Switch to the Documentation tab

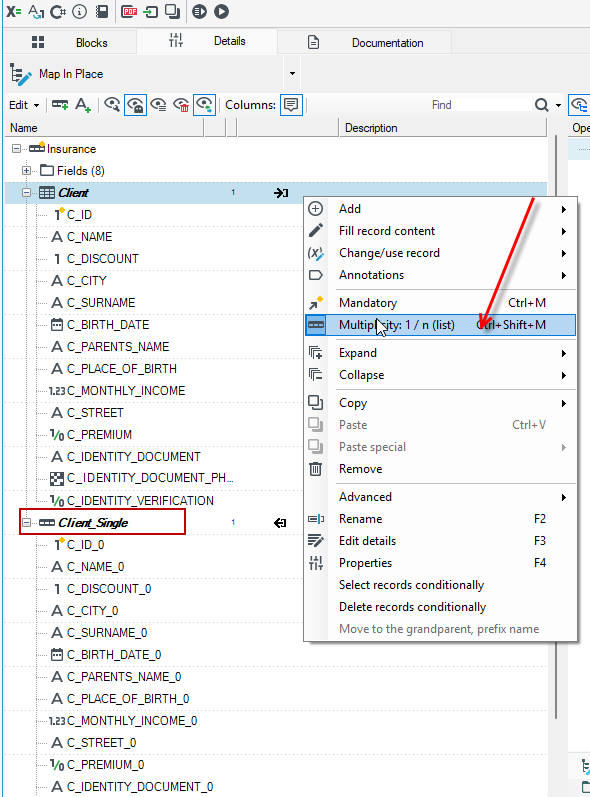click(x=365, y=43)
